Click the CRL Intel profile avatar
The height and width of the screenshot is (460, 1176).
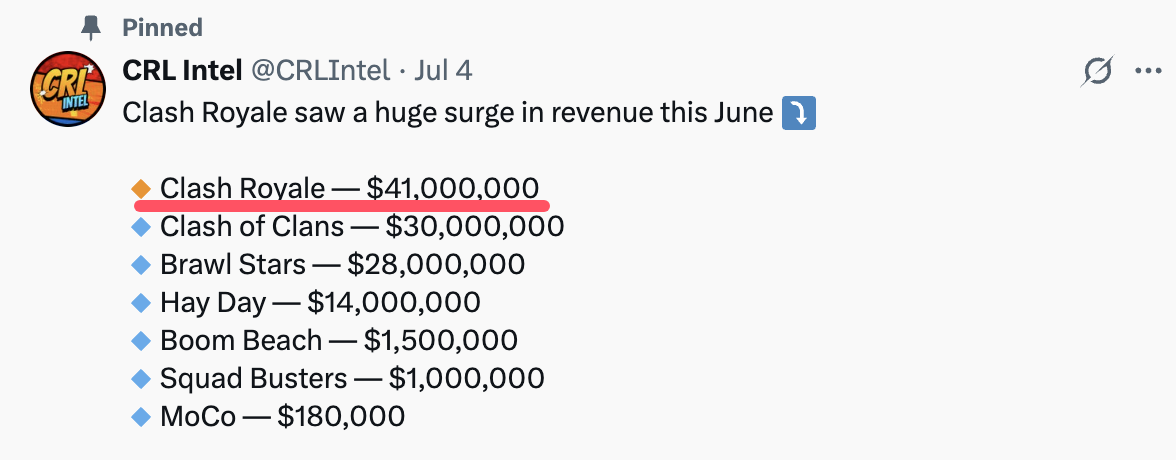pos(68,89)
